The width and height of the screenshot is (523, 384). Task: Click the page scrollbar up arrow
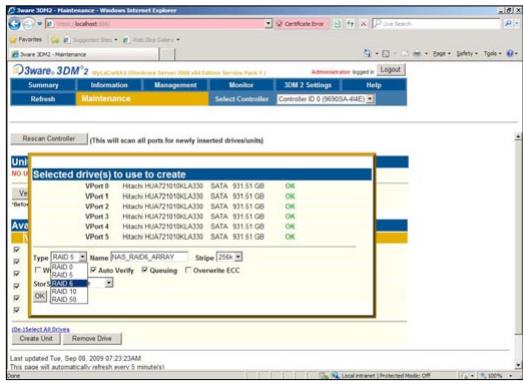click(x=518, y=136)
